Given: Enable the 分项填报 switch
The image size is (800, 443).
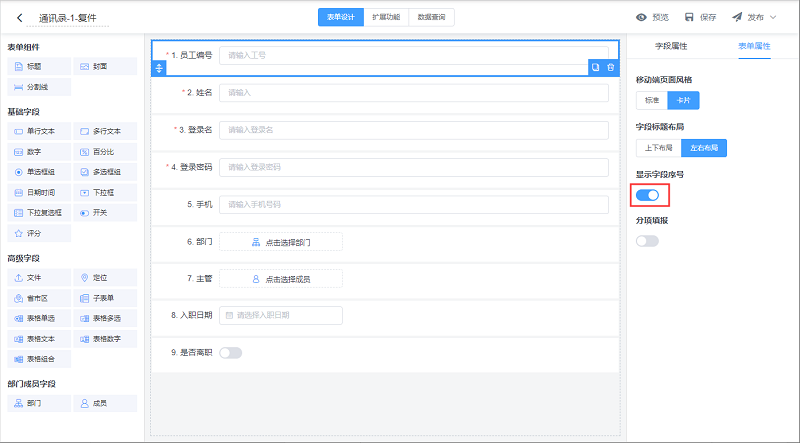Looking at the screenshot, I should point(647,240).
